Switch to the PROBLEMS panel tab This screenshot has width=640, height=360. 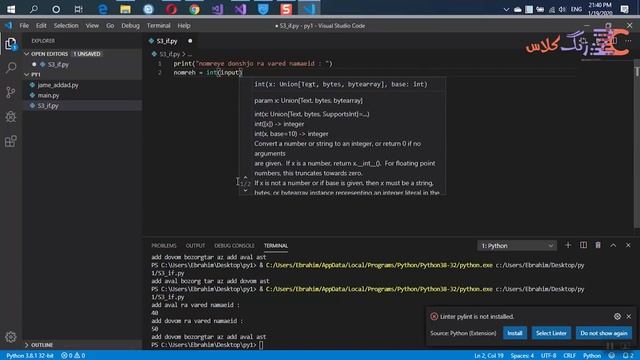[164, 246]
